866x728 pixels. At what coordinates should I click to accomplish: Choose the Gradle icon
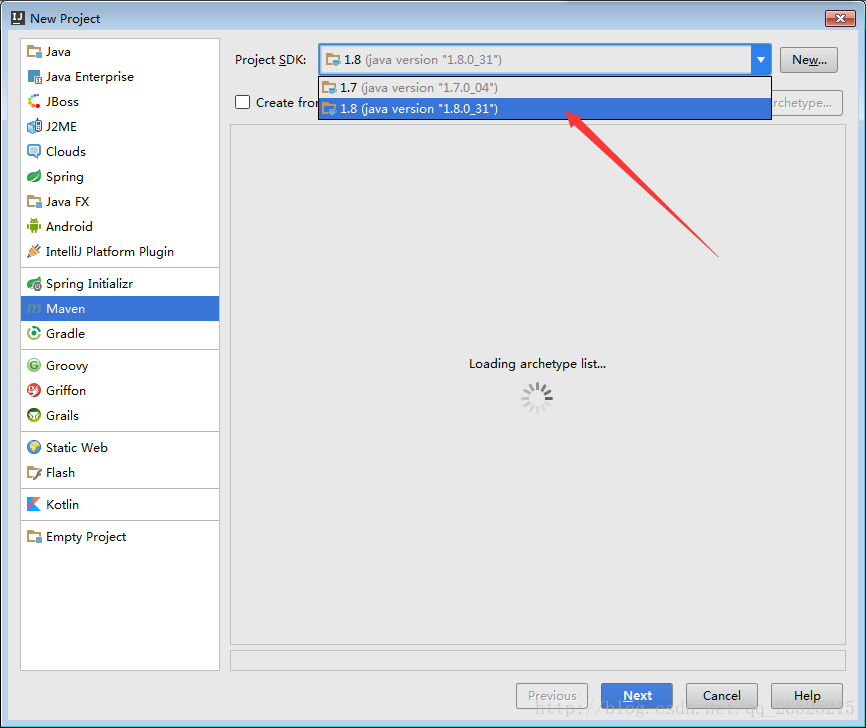point(34,334)
